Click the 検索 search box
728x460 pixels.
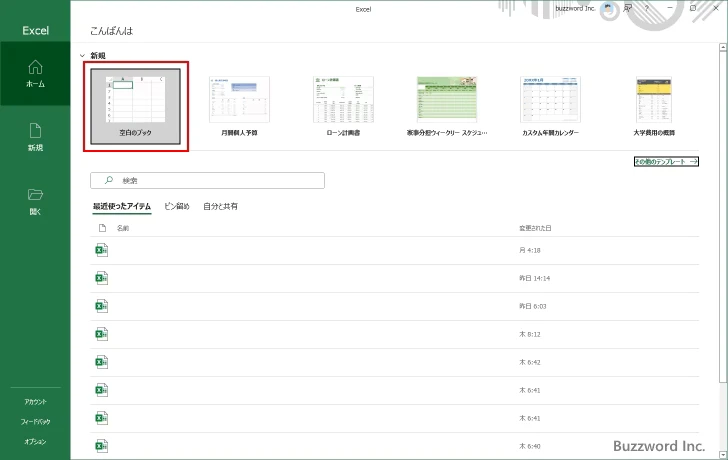click(208, 181)
